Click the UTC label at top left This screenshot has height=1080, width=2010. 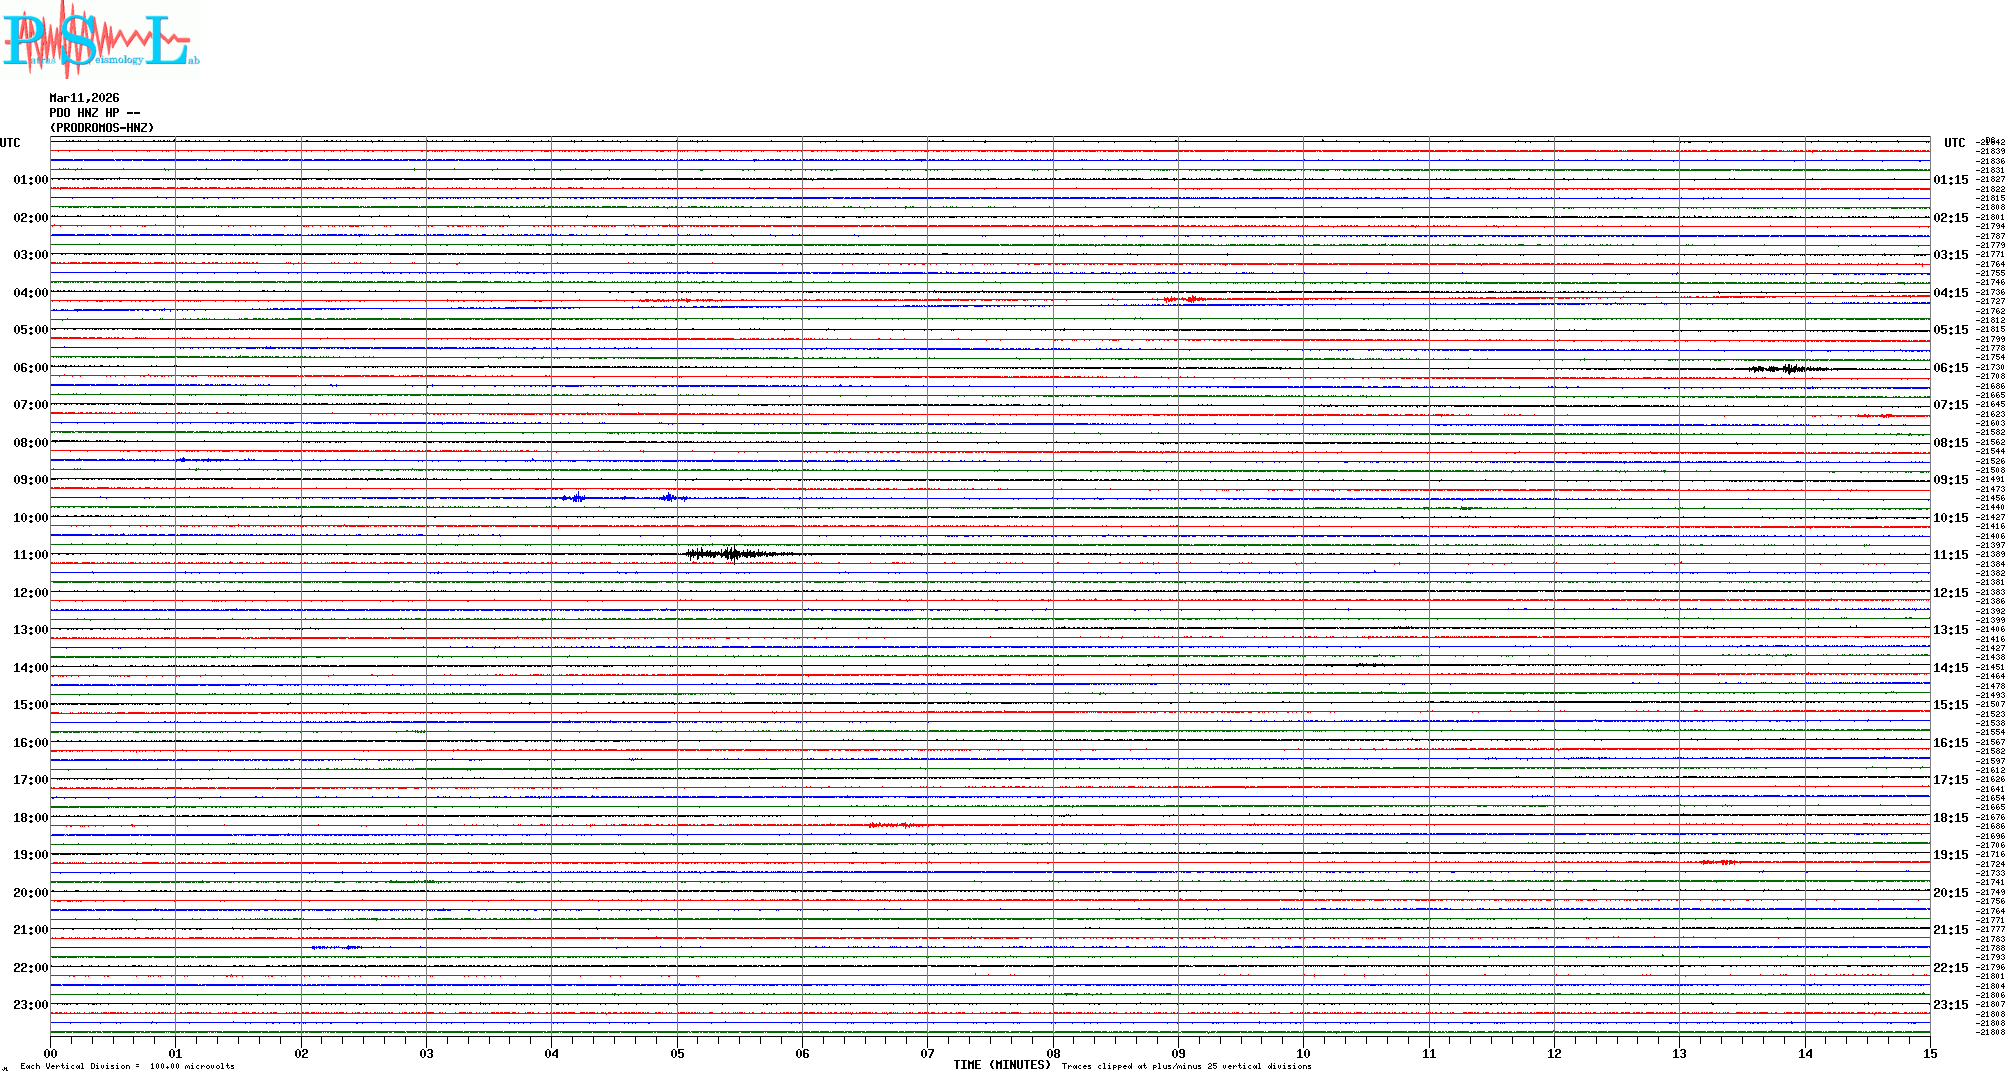click(10, 143)
